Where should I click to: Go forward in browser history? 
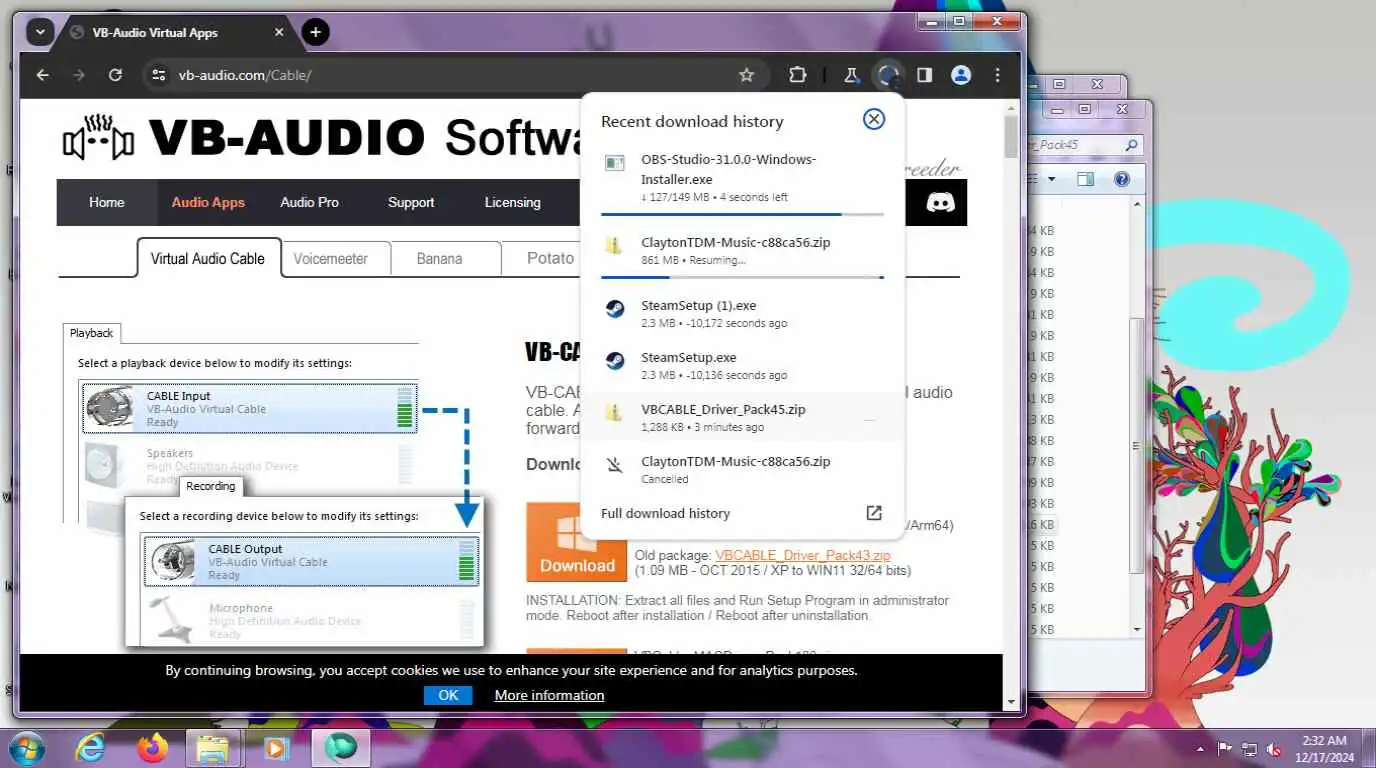coord(78,75)
